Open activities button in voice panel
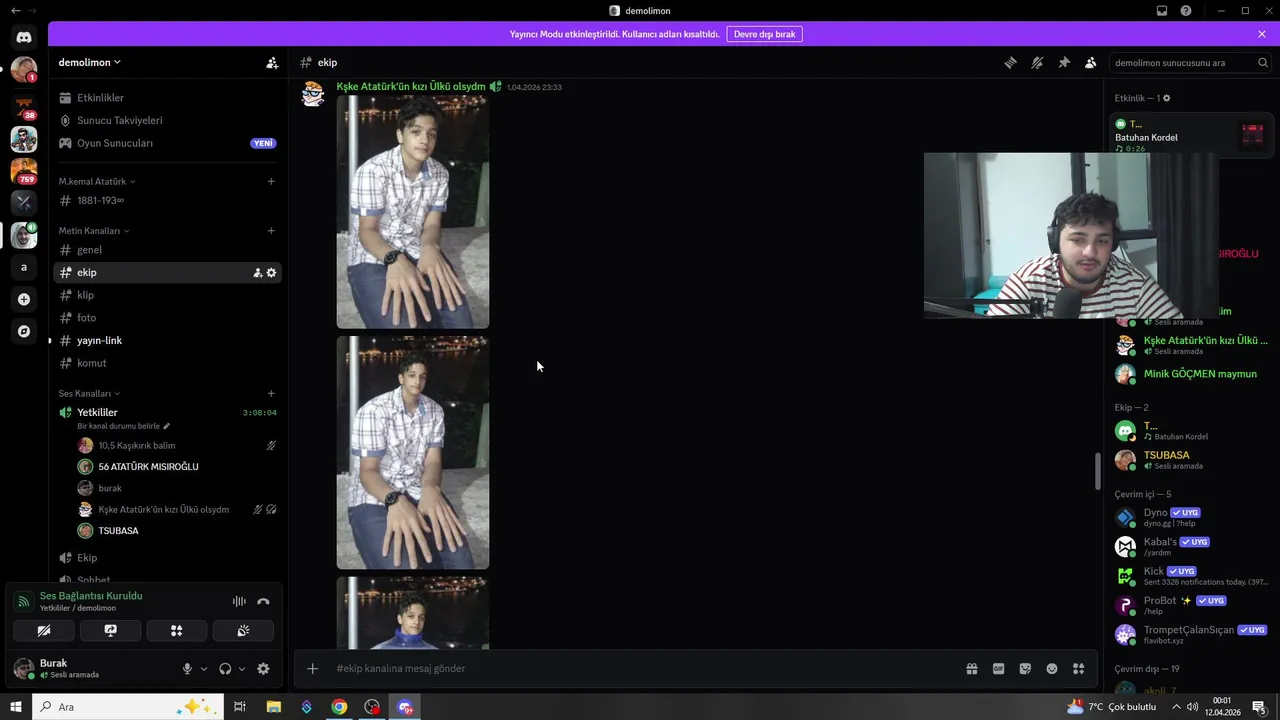This screenshot has width=1280, height=720. [177, 631]
